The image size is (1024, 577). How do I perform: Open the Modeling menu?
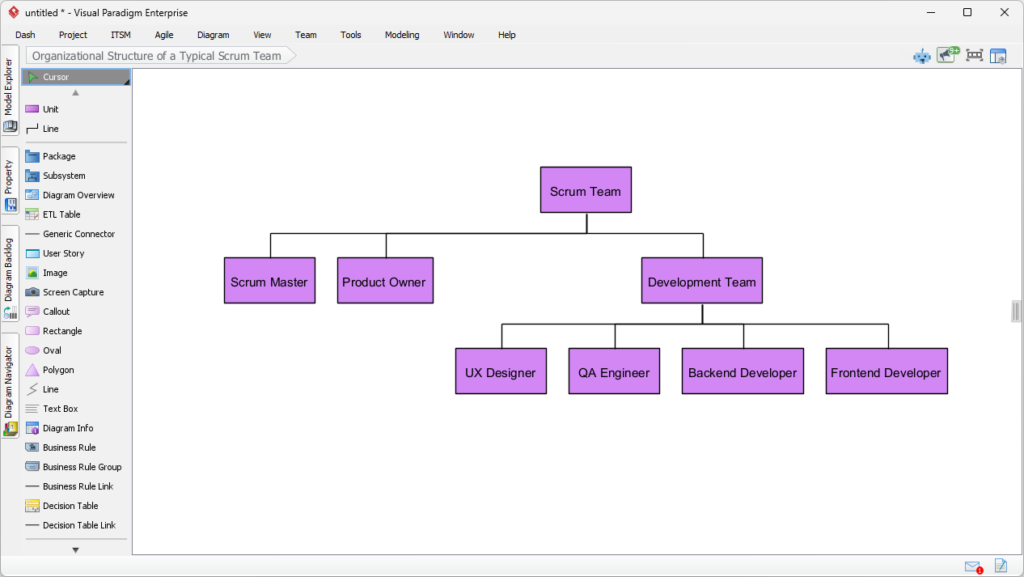402,35
